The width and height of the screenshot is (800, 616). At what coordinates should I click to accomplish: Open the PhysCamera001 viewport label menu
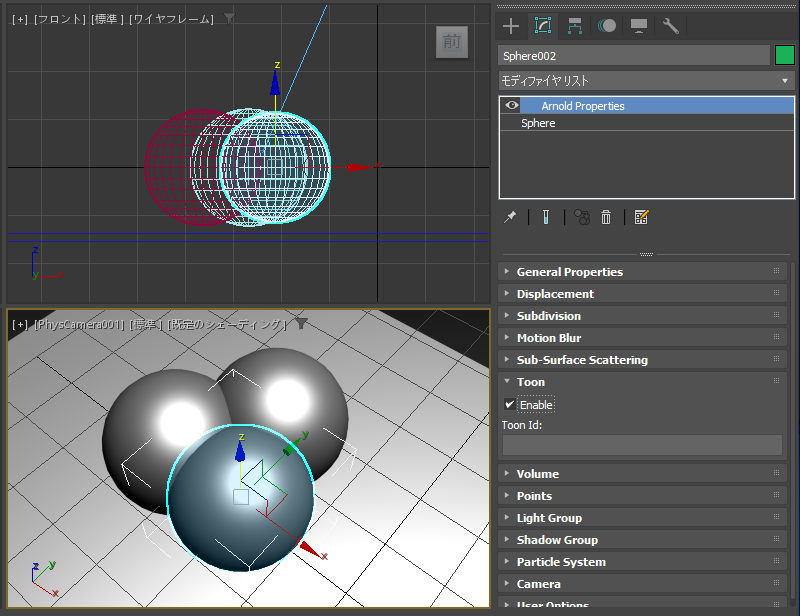79,325
